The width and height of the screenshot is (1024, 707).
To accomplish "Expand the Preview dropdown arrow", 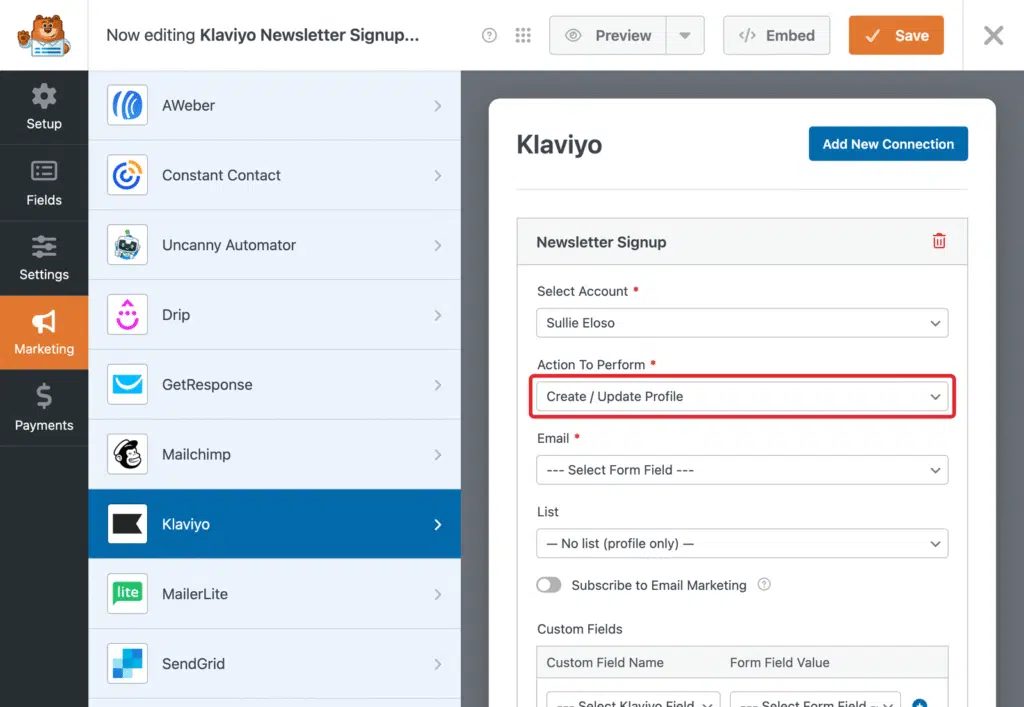I will 685,35.
